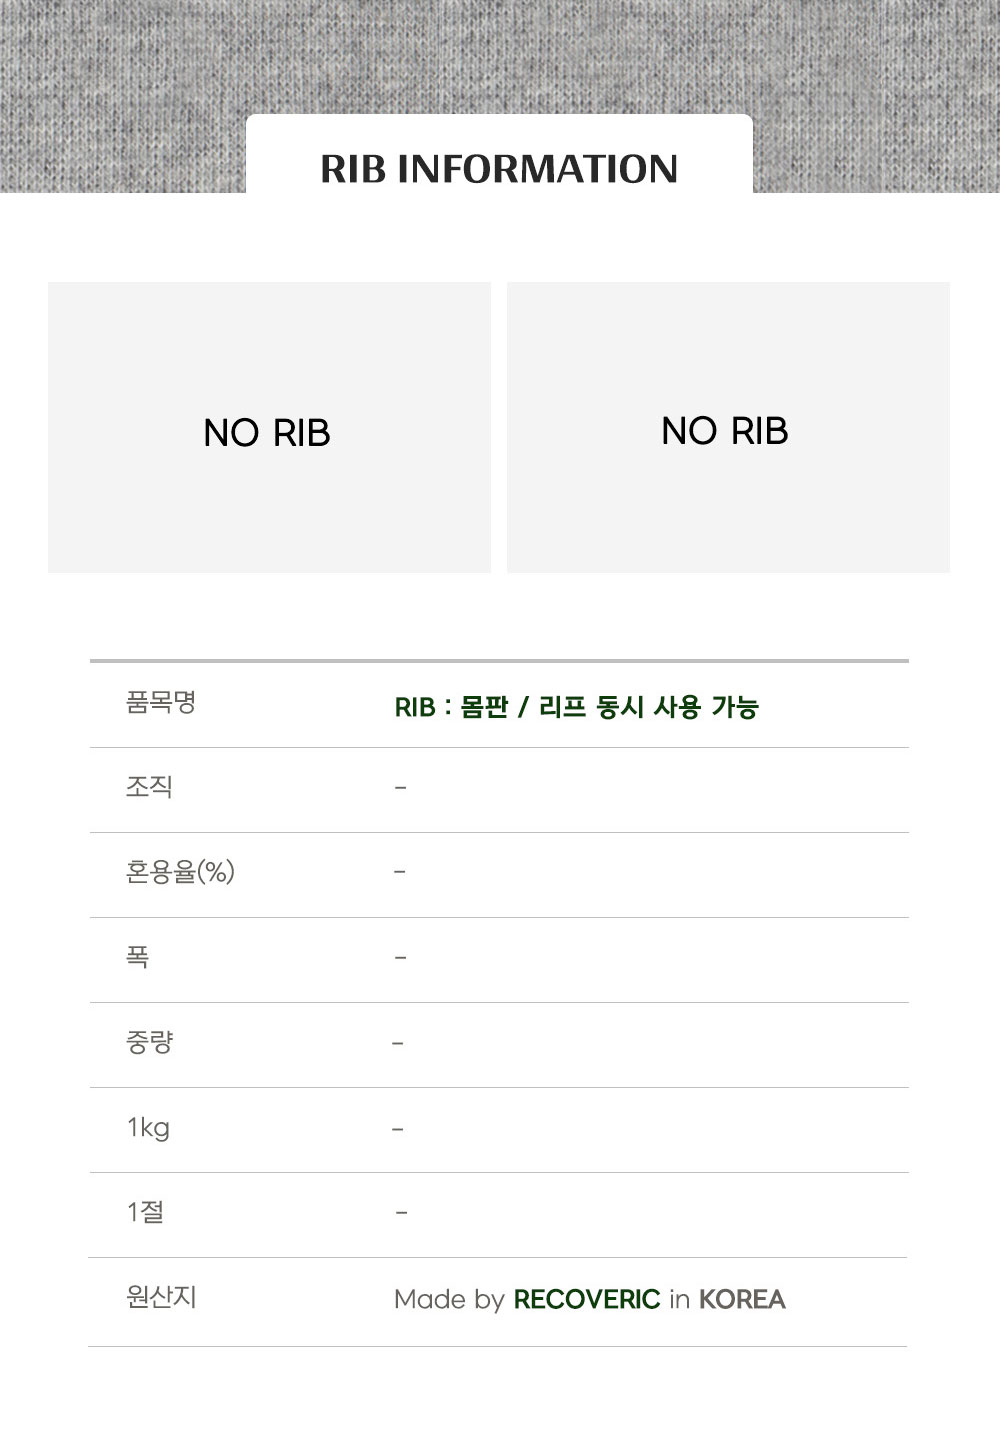Click the dash value beside 폭
The width and height of the screenshot is (1000, 1448).
(400, 958)
